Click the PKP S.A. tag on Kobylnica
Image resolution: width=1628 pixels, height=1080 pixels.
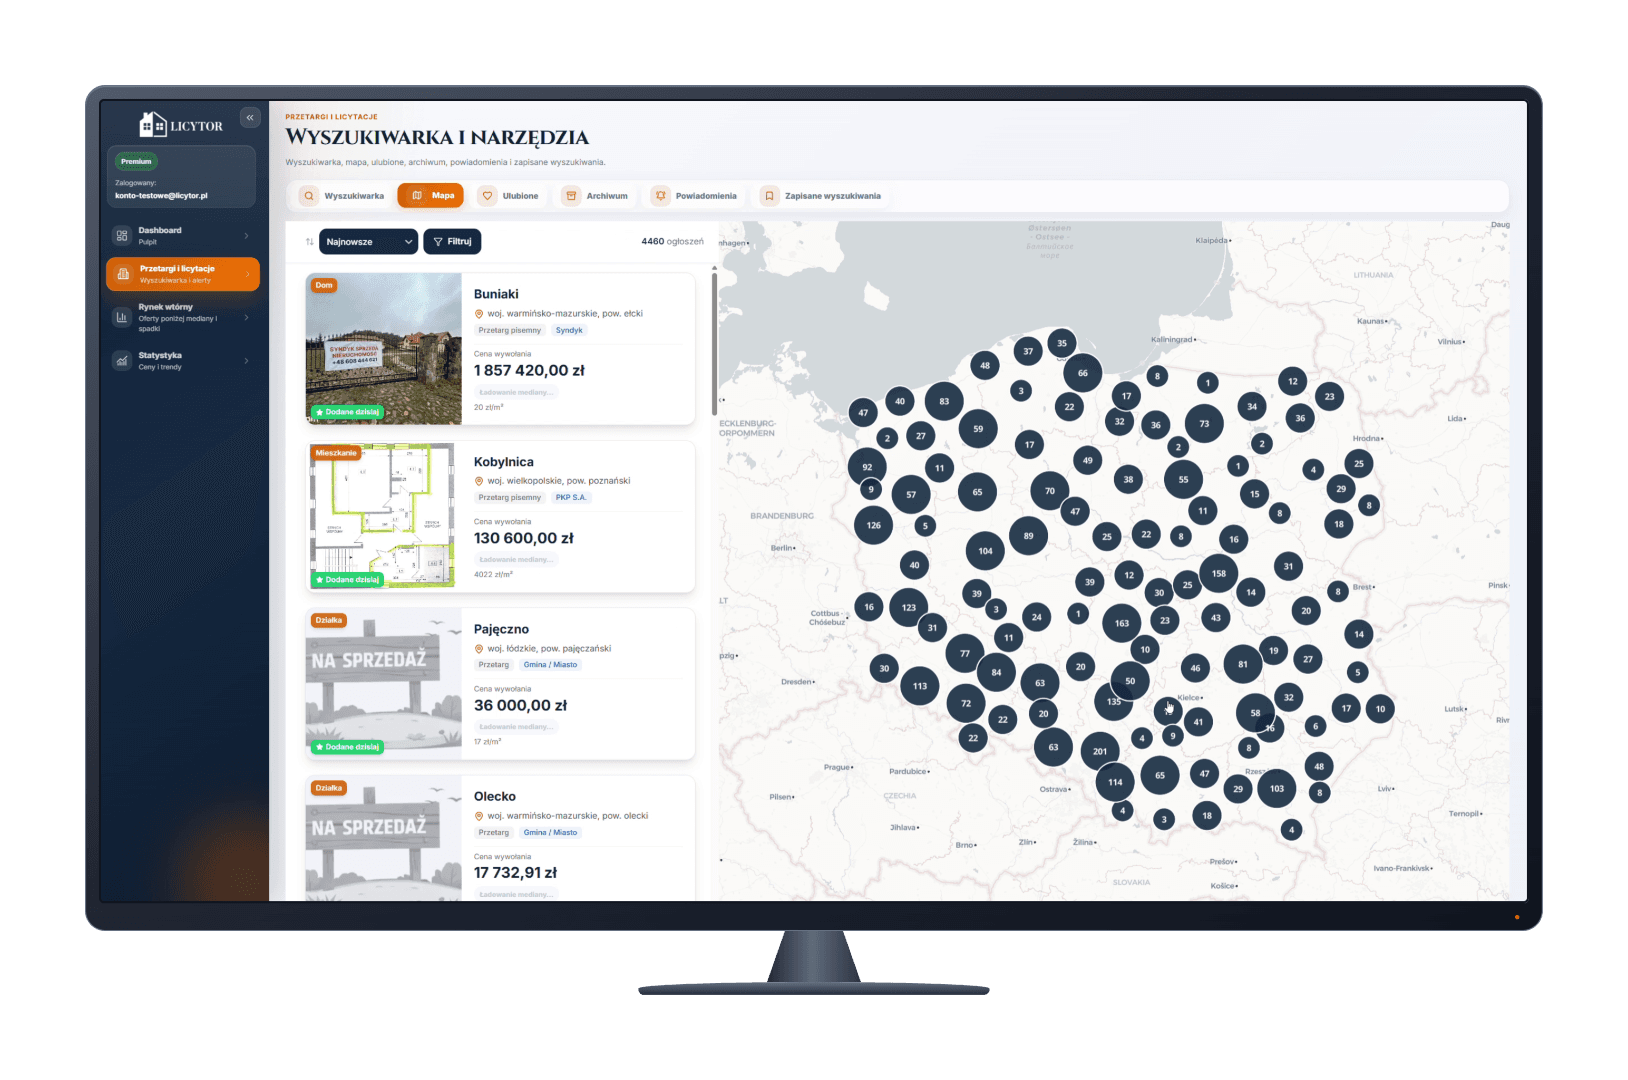(571, 497)
